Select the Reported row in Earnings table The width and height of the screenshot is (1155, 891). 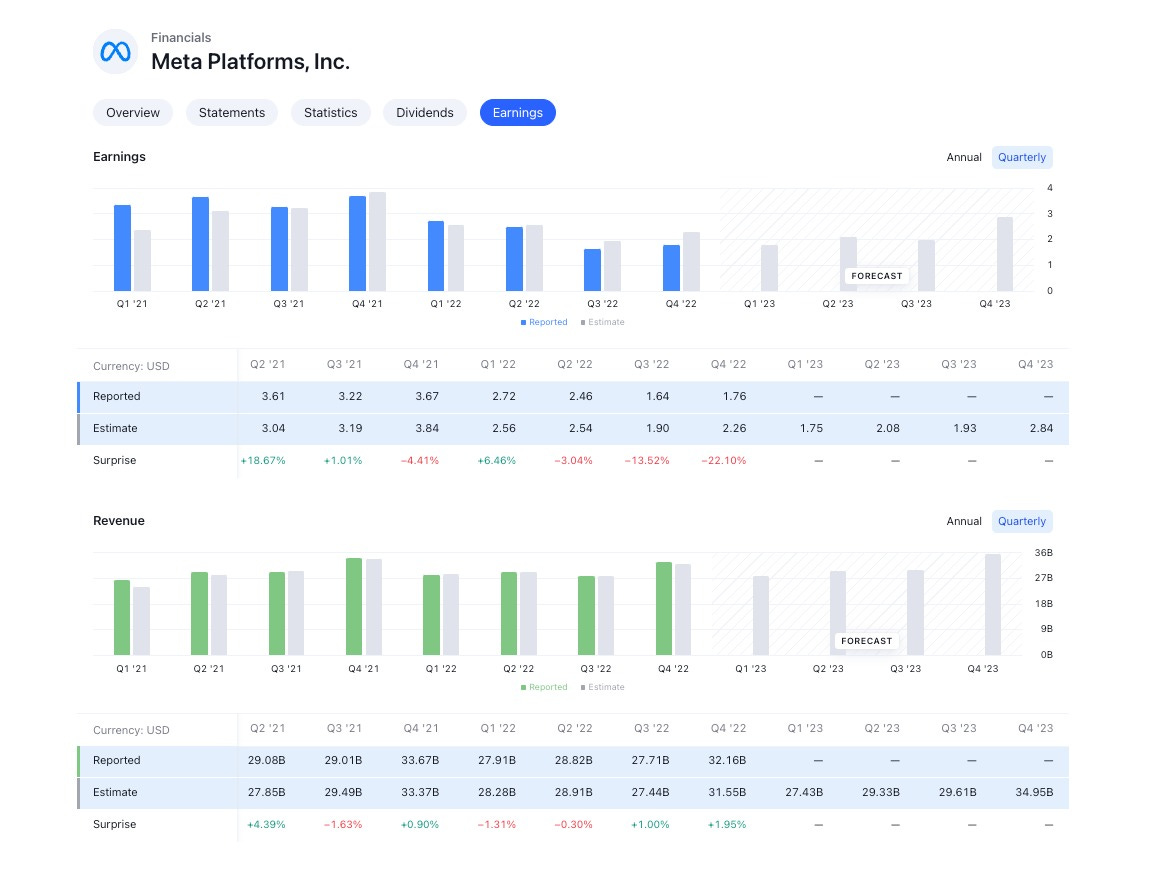click(x=573, y=397)
